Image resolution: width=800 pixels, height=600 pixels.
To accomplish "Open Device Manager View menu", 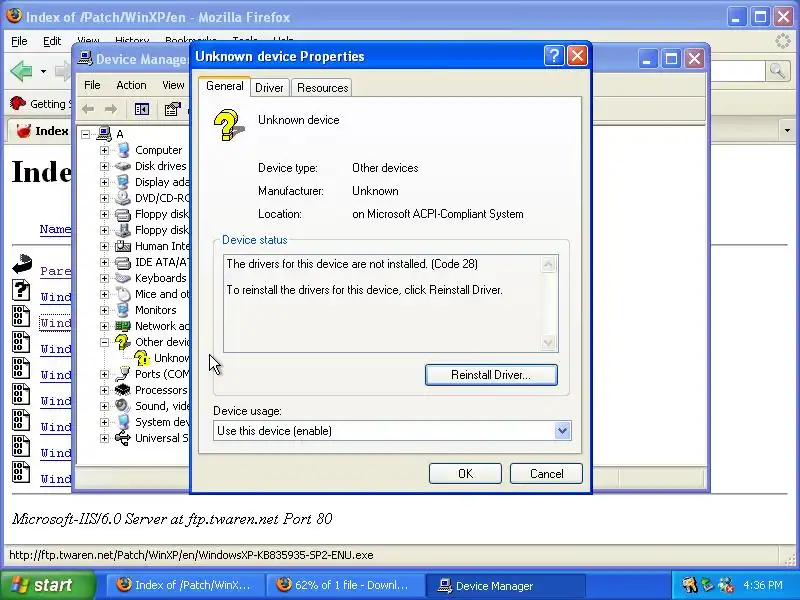I will [x=173, y=85].
